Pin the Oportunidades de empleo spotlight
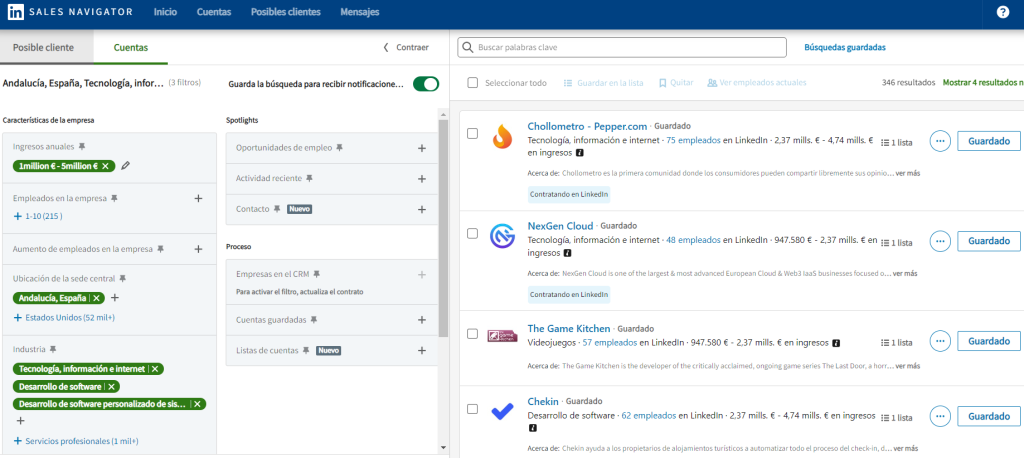 click(x=339, y=148)
